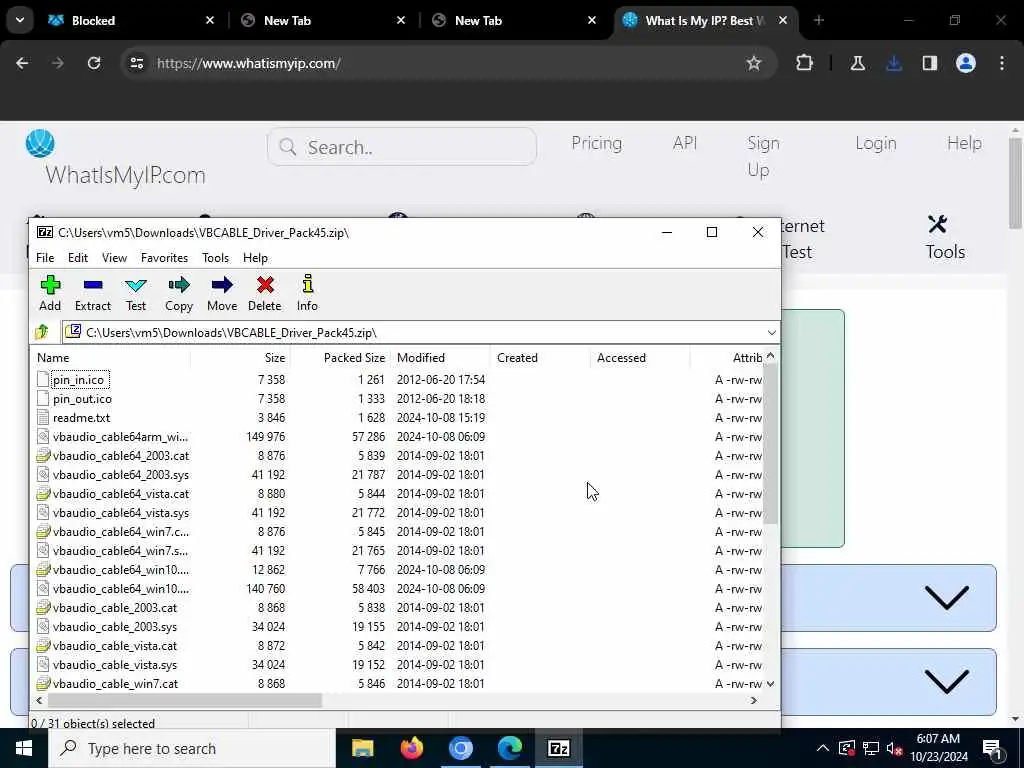This screenshot has width=1024, height=768.
Task: Open the tab search dropdown in browser
Action: [20, 21]
